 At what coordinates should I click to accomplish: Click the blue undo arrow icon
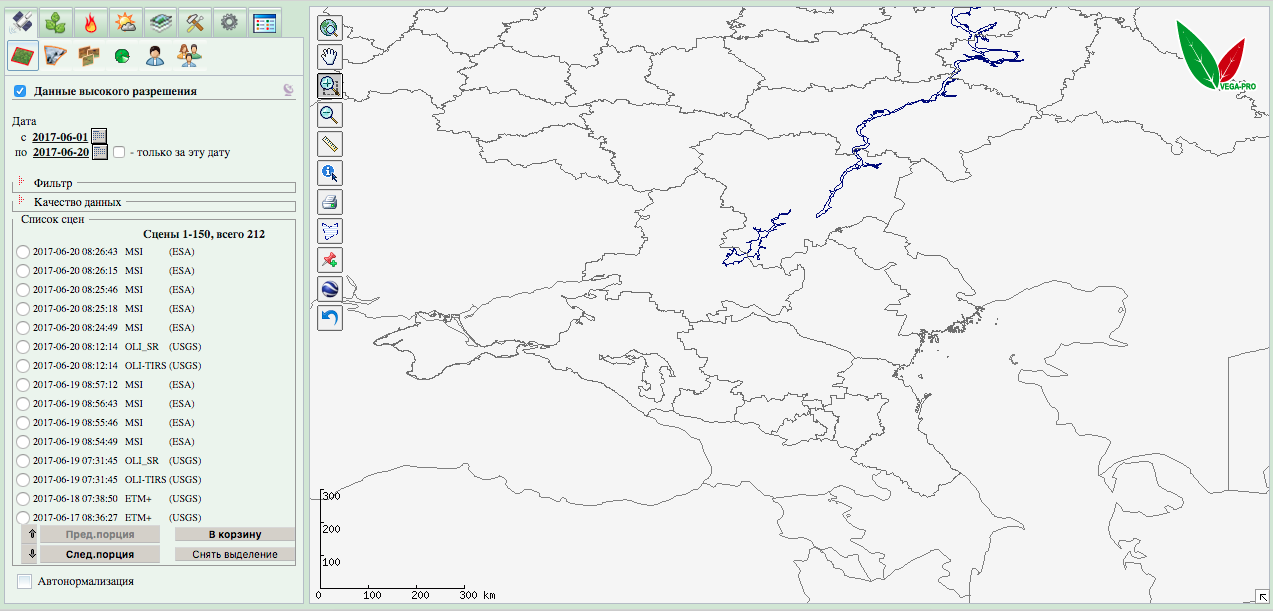click(x=330, y=319)
